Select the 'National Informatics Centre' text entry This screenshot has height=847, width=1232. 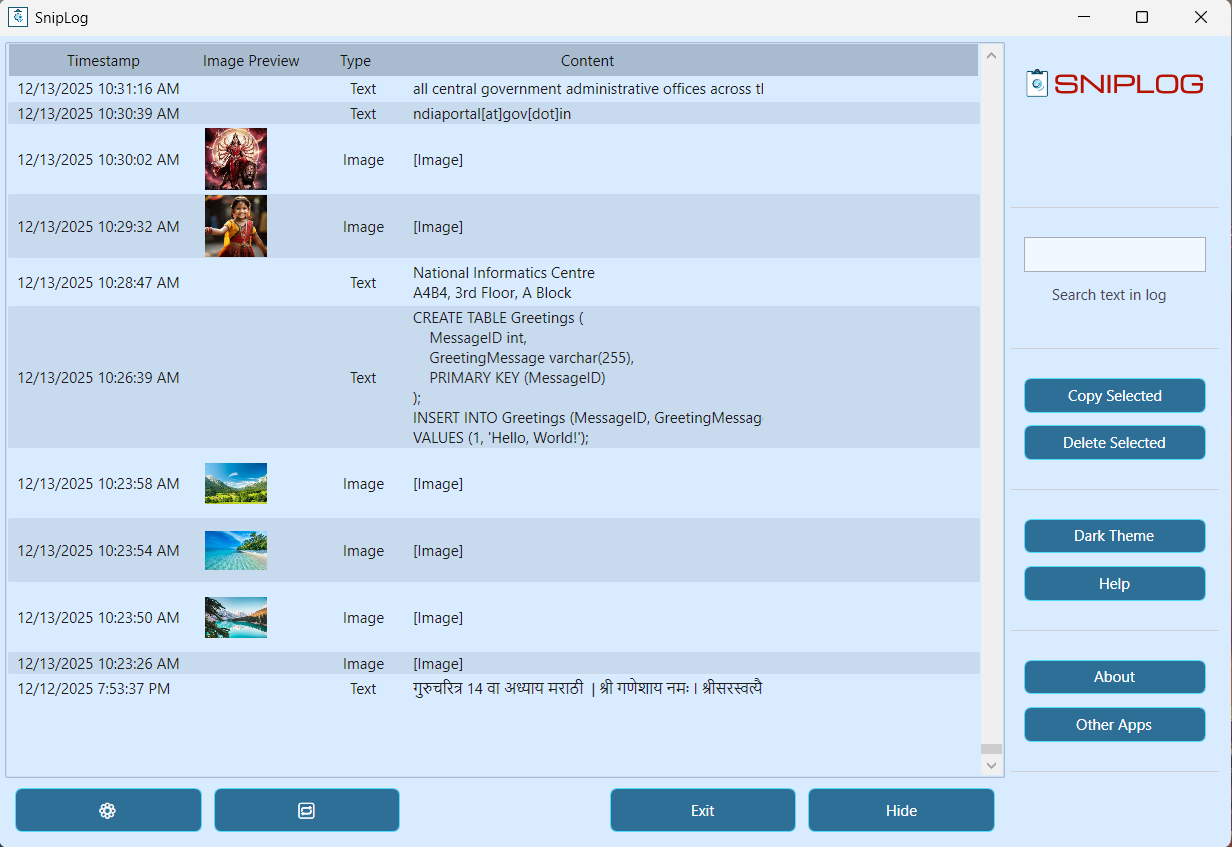(494, 283)
